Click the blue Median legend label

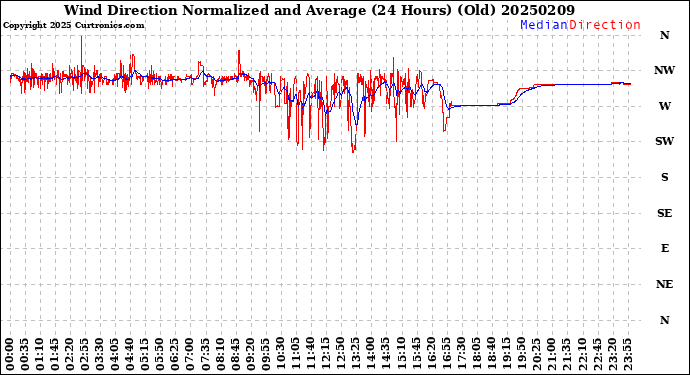point(544,25)
